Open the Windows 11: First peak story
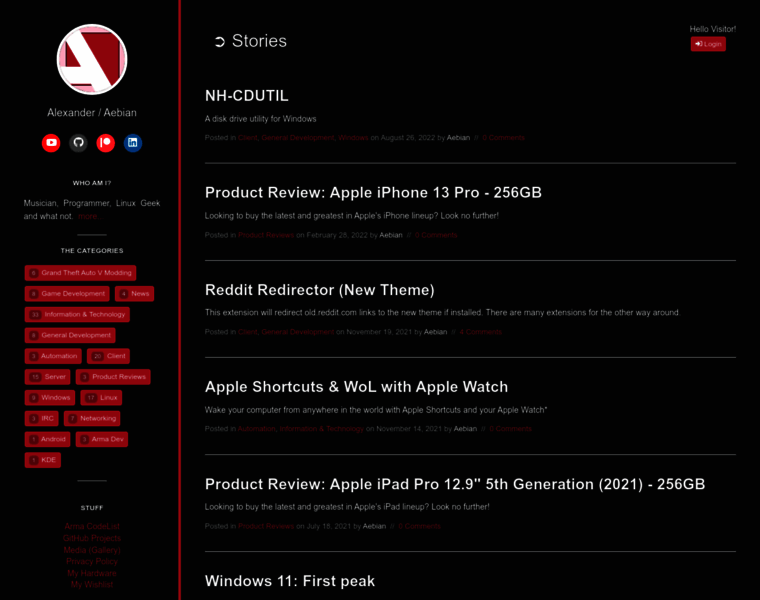Viewport: 760px width, 600px height. pyautogui.click(x=290, y=581)
